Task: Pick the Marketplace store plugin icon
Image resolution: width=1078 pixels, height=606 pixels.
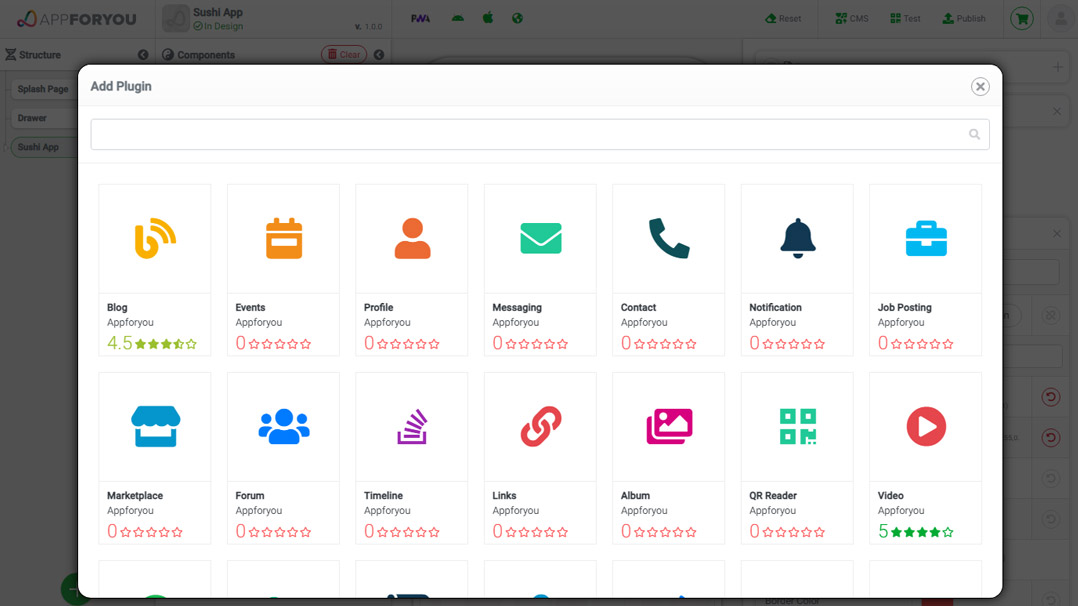Action: coord(155,426)
